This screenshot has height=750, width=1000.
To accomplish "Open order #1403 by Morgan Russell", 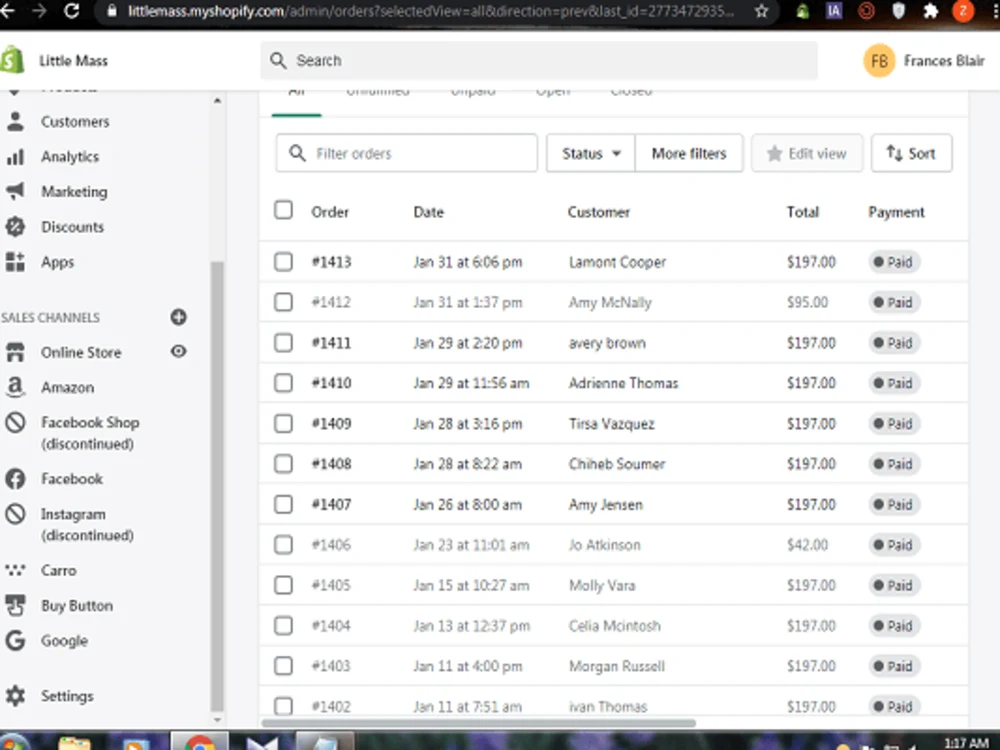I will point(331,666).
